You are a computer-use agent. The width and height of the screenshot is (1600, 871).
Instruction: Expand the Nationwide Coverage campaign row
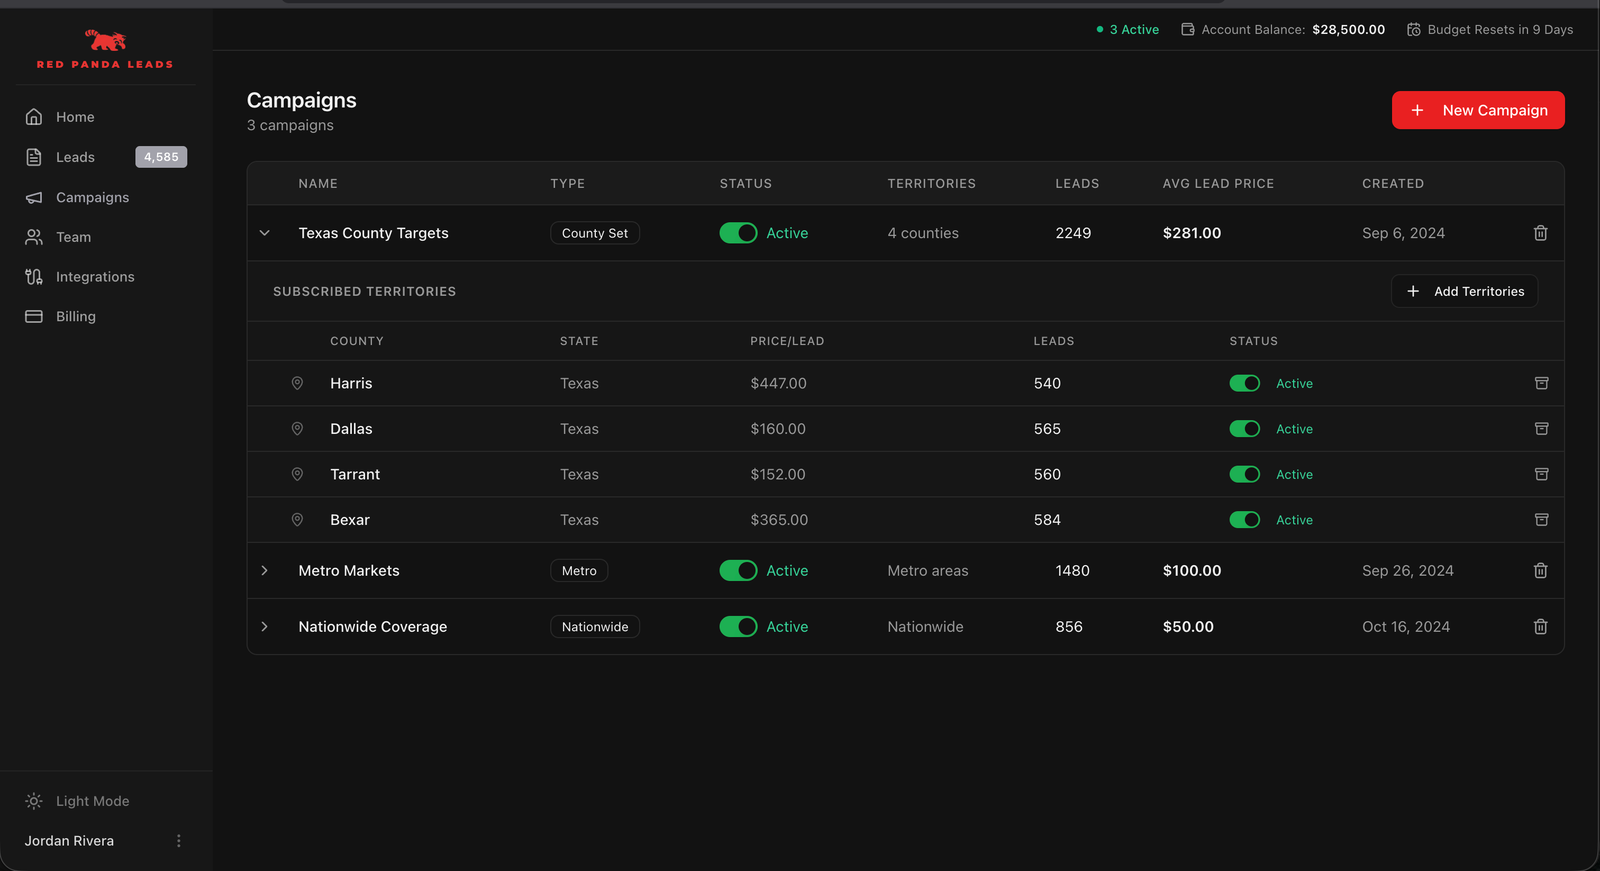pos(265,627)
